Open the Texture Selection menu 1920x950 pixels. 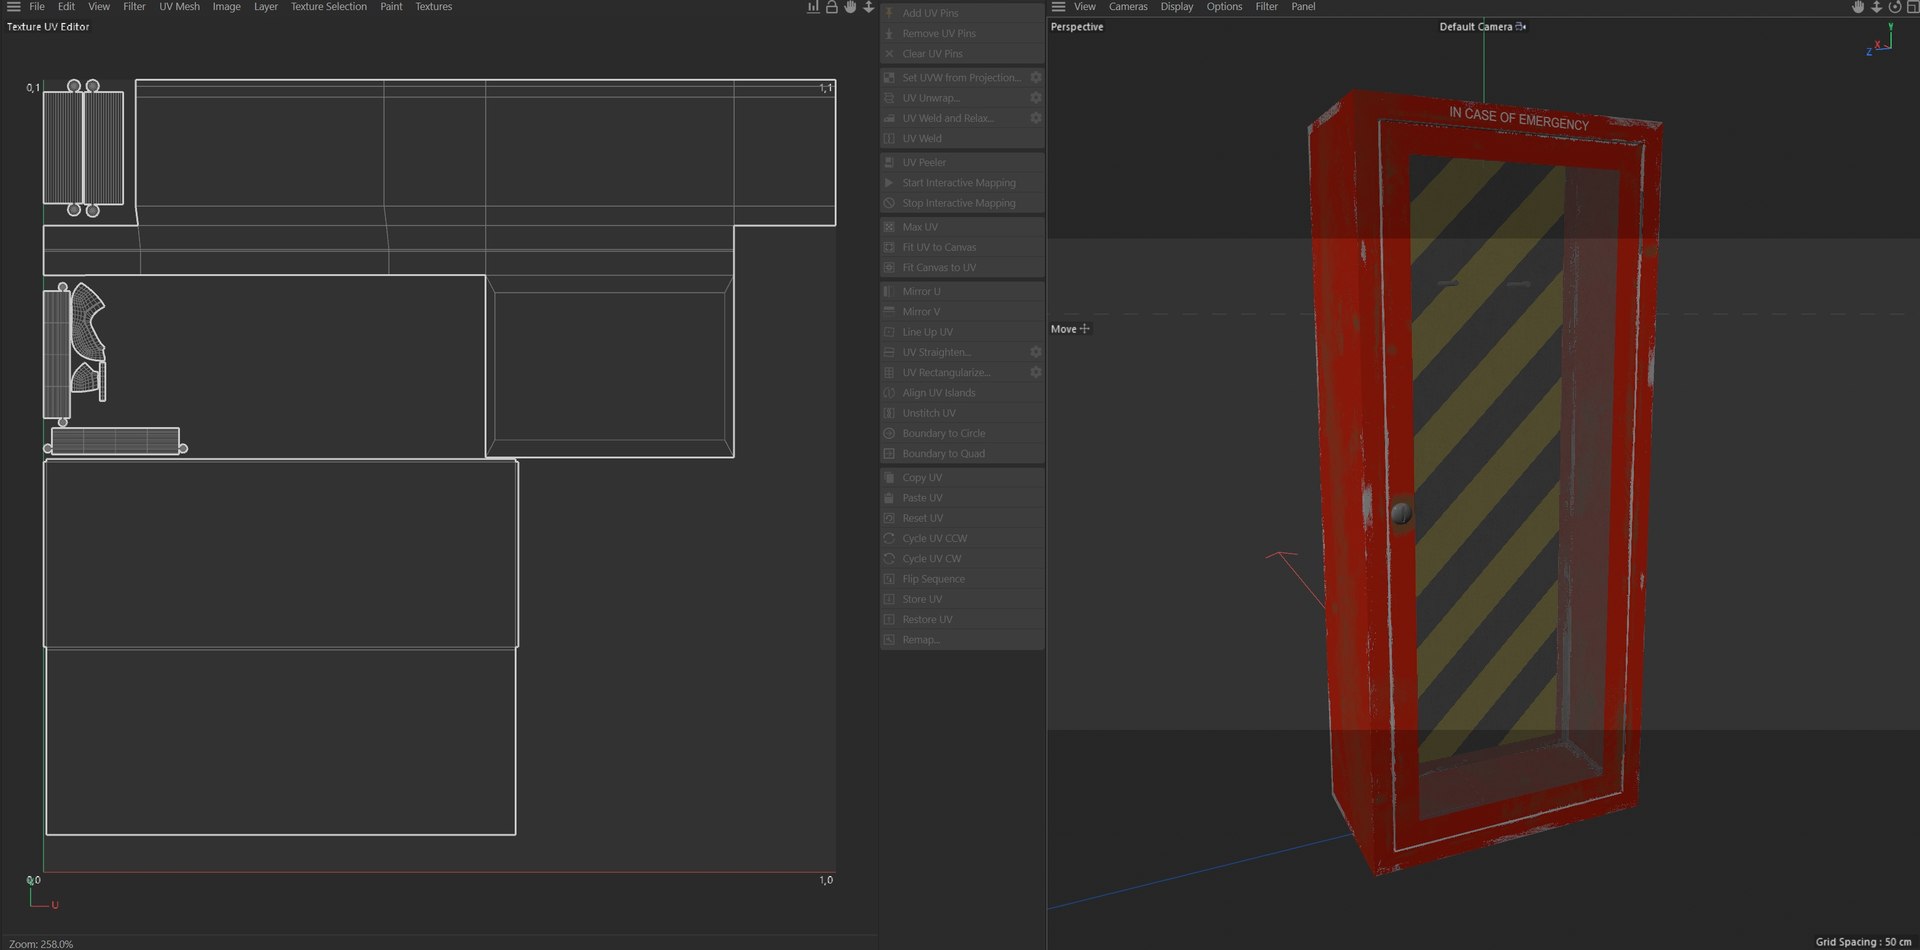328,7
